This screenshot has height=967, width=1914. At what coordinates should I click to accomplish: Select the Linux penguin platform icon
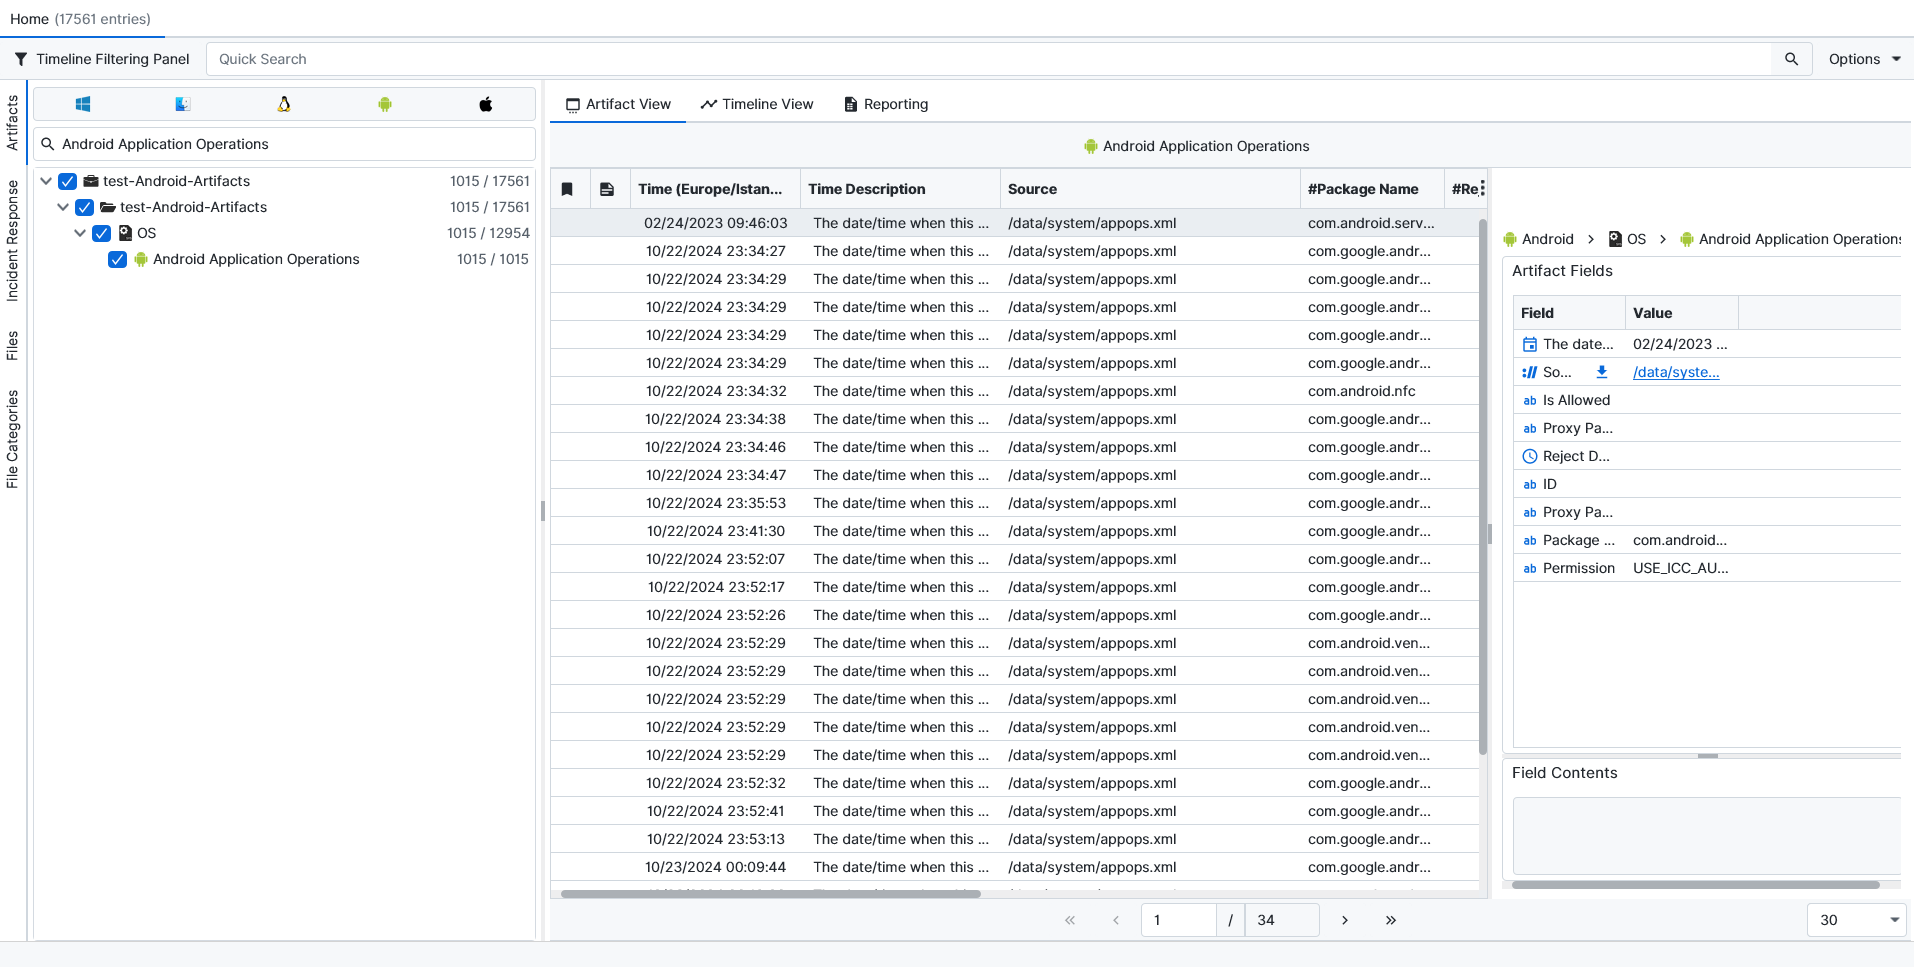[x=284, y=104]
